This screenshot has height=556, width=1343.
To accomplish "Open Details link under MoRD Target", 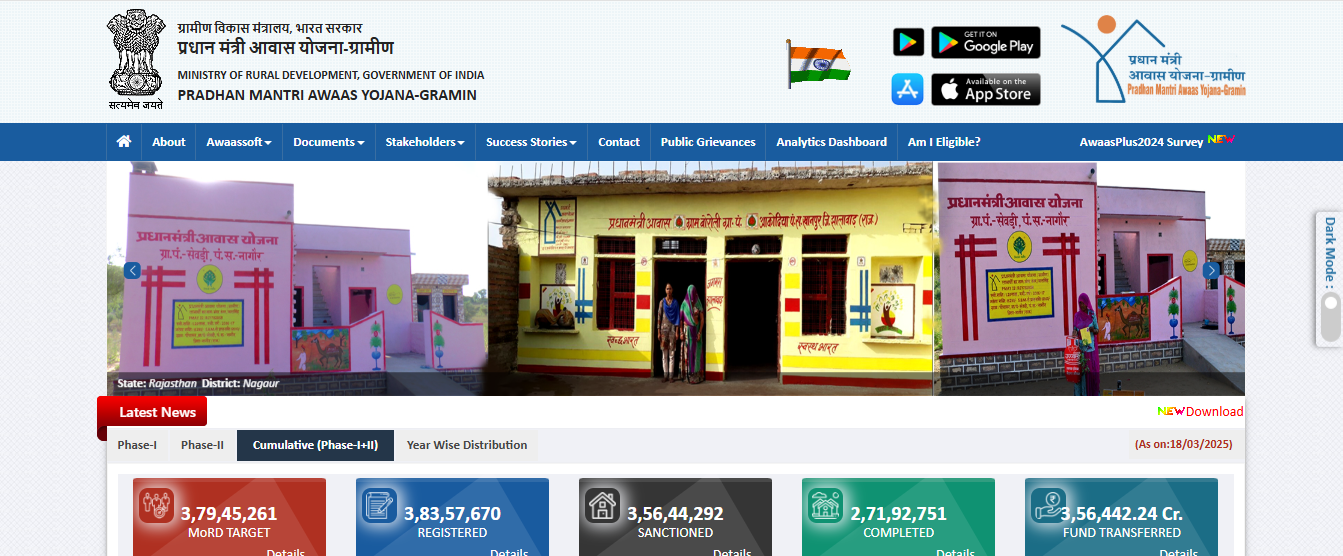I will [285, 552].
